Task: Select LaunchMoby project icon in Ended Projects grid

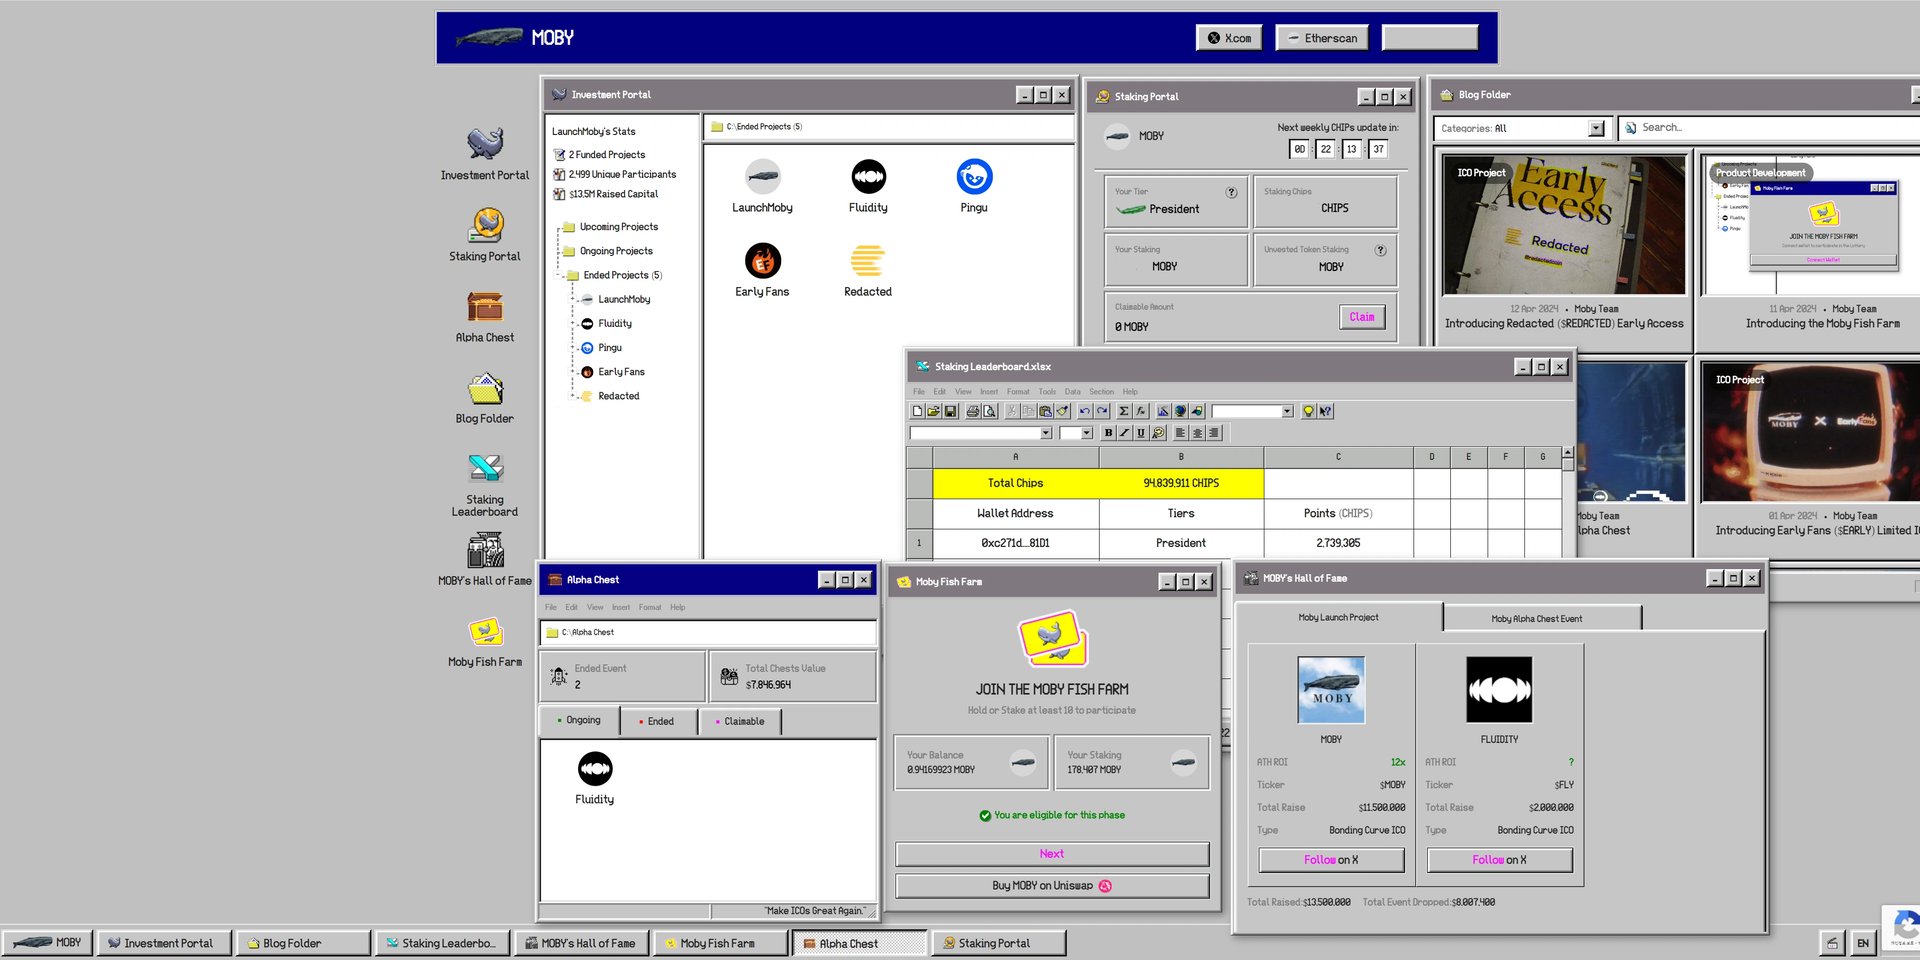Action: pyautogui.click(x=762, y=186)
